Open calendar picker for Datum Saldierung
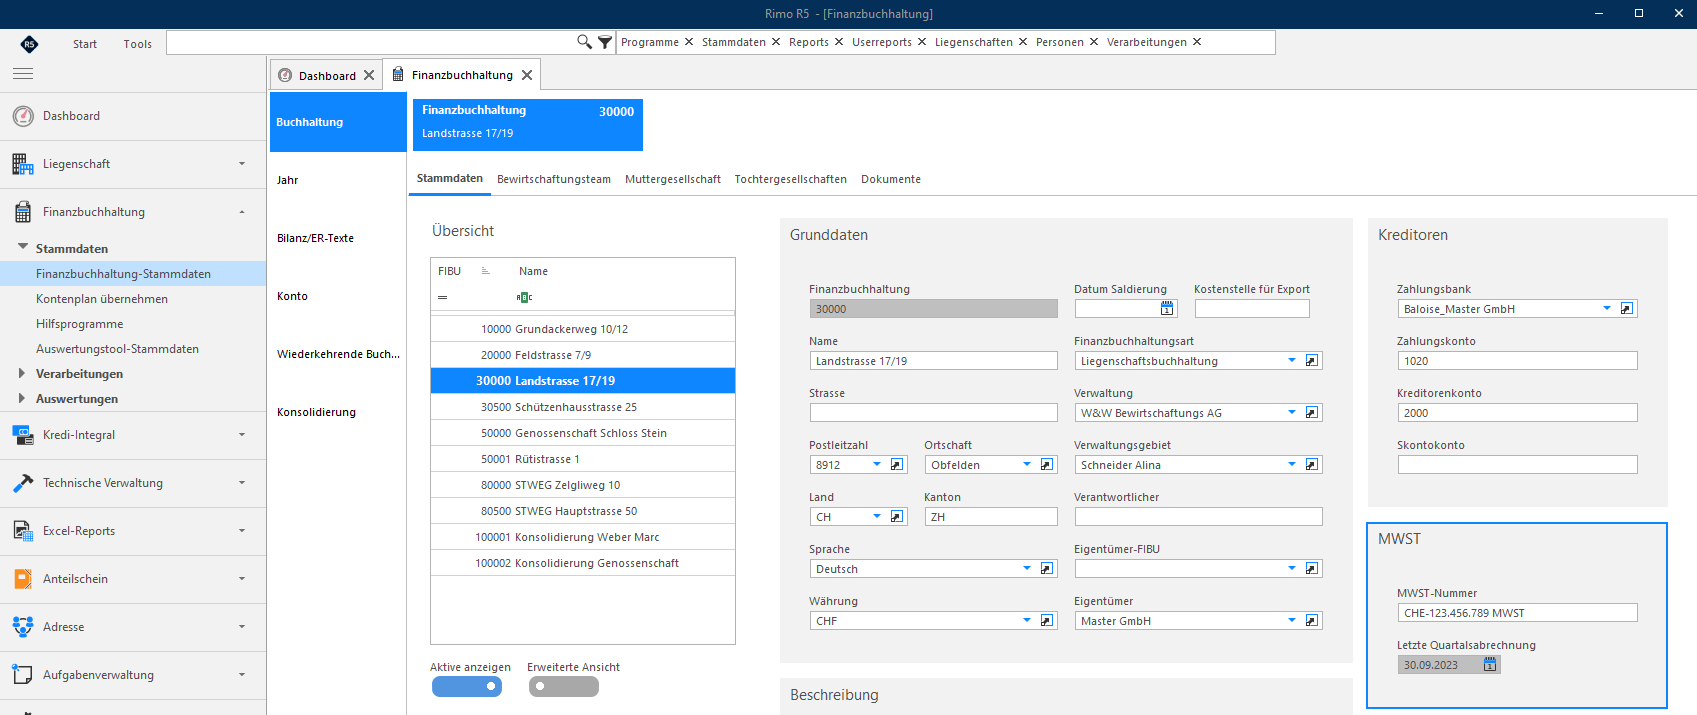 click(1167, 309)
